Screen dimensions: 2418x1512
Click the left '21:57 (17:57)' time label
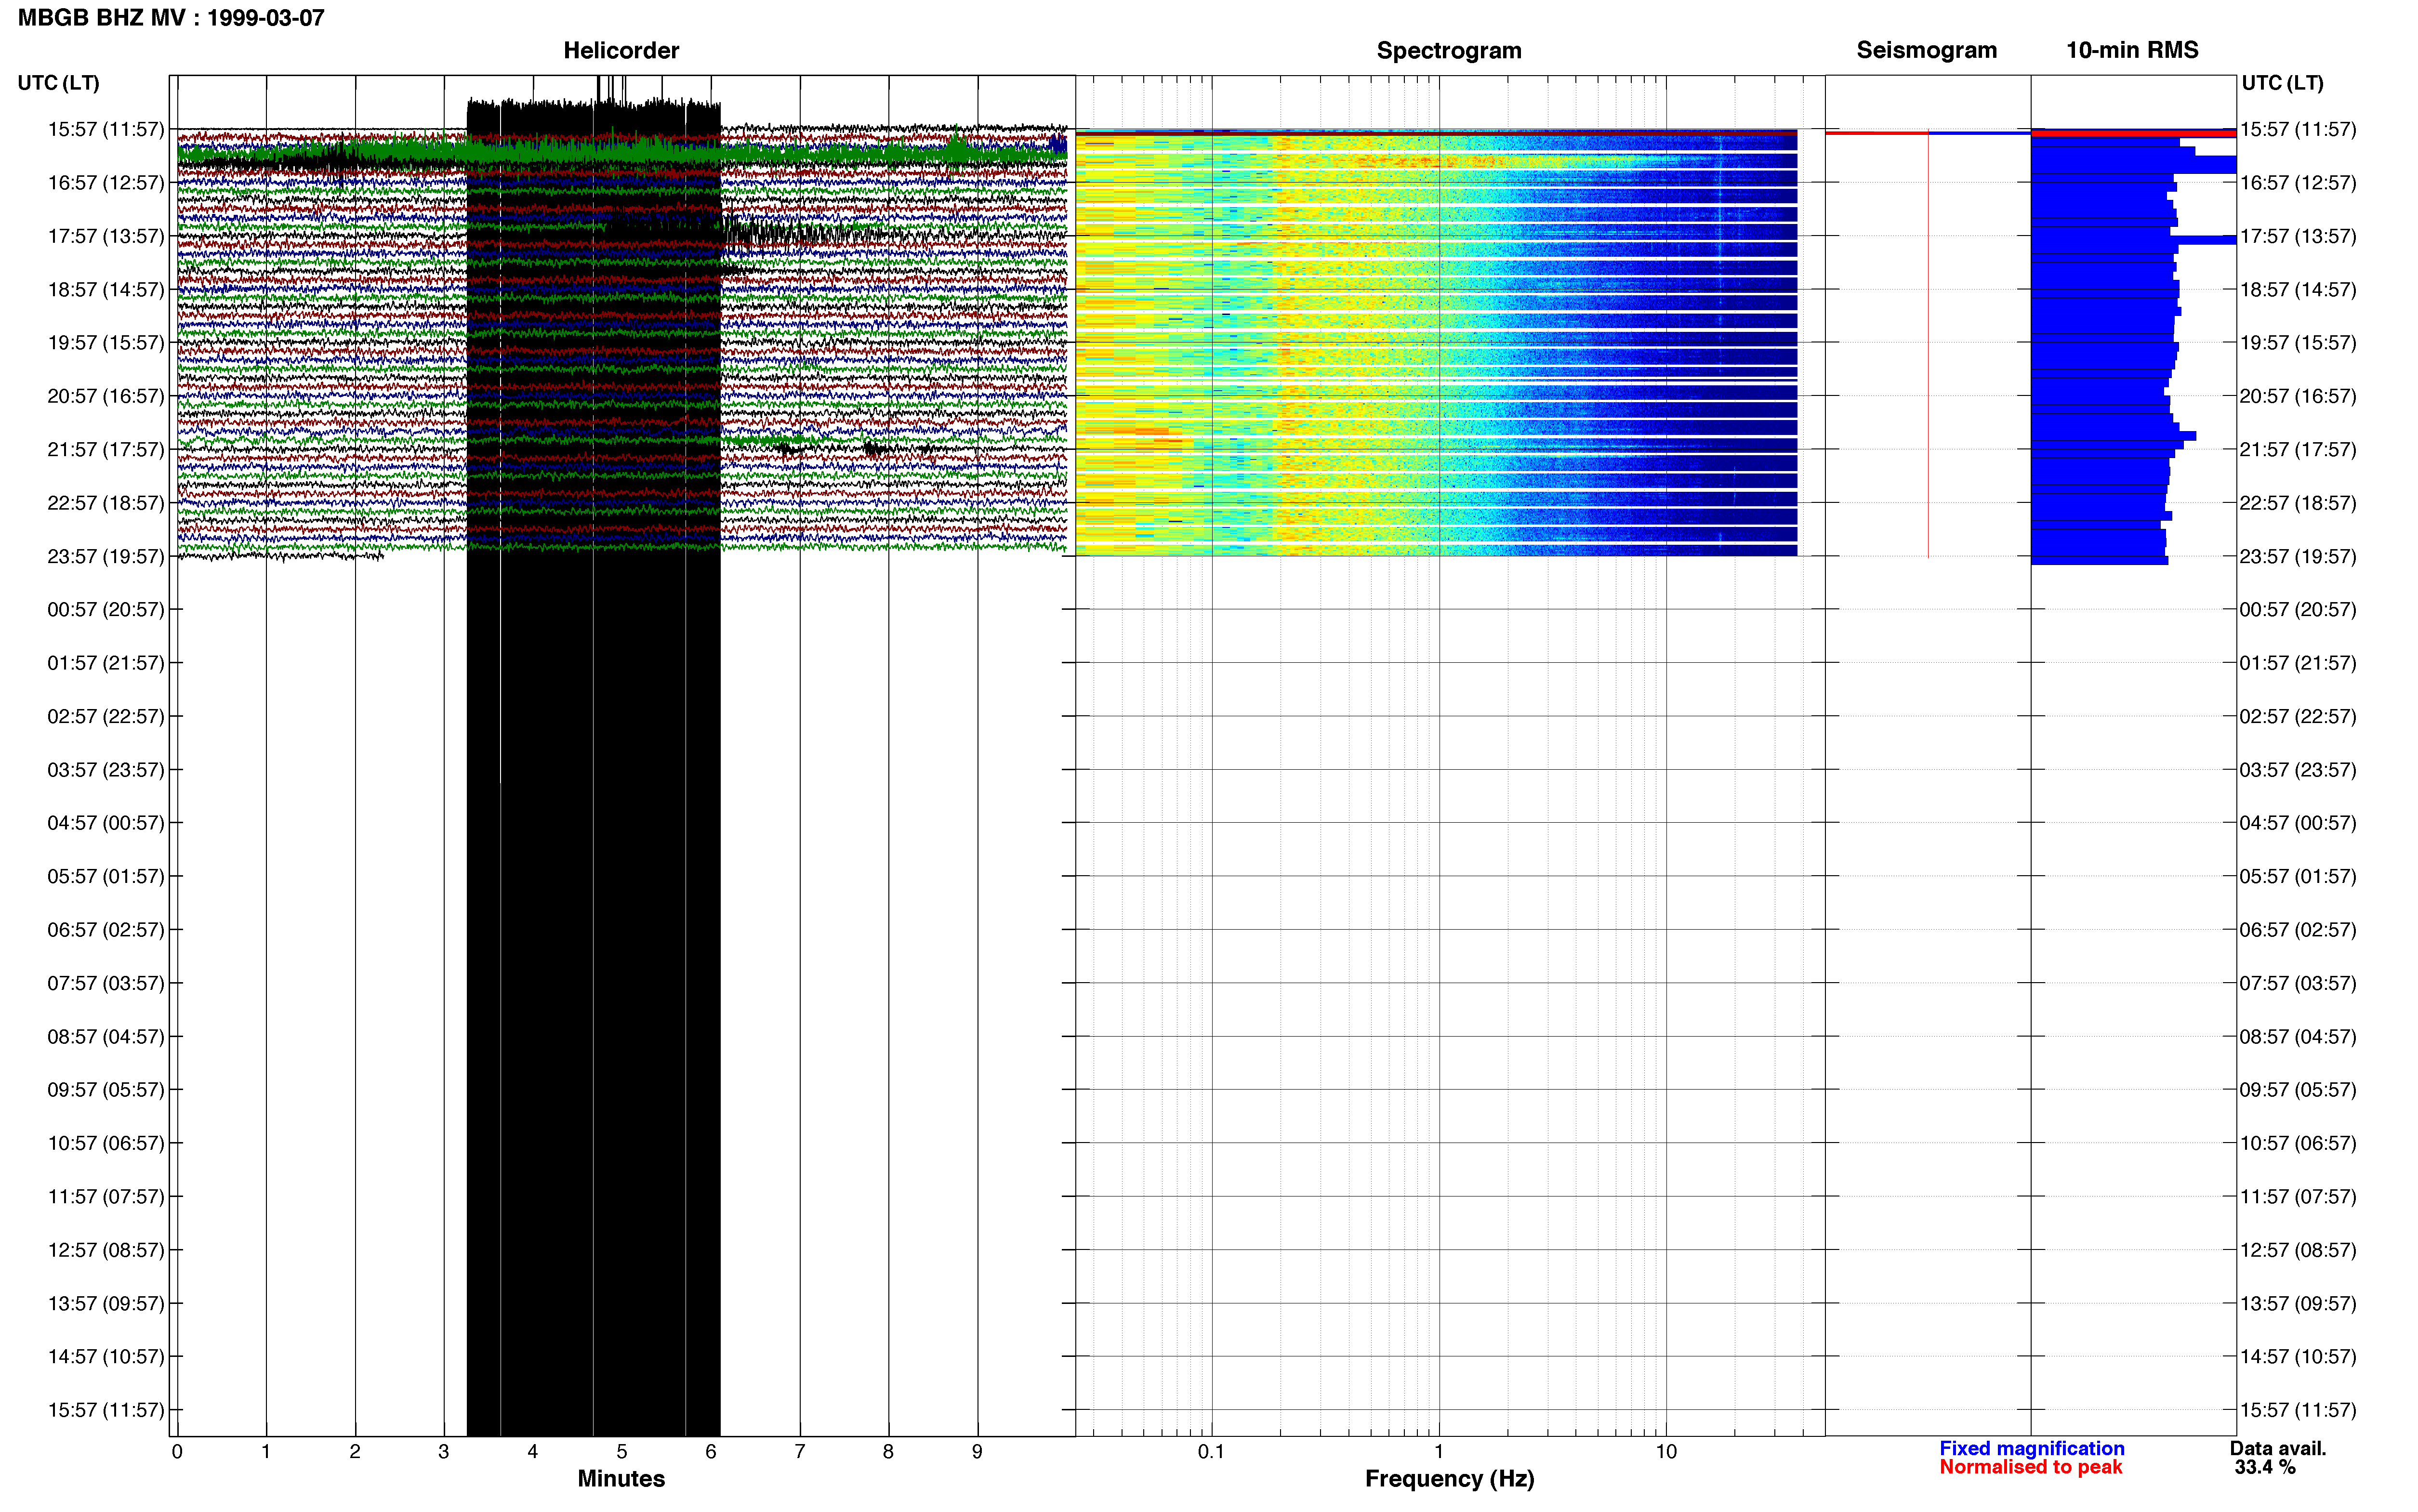[x=105, y=449]
